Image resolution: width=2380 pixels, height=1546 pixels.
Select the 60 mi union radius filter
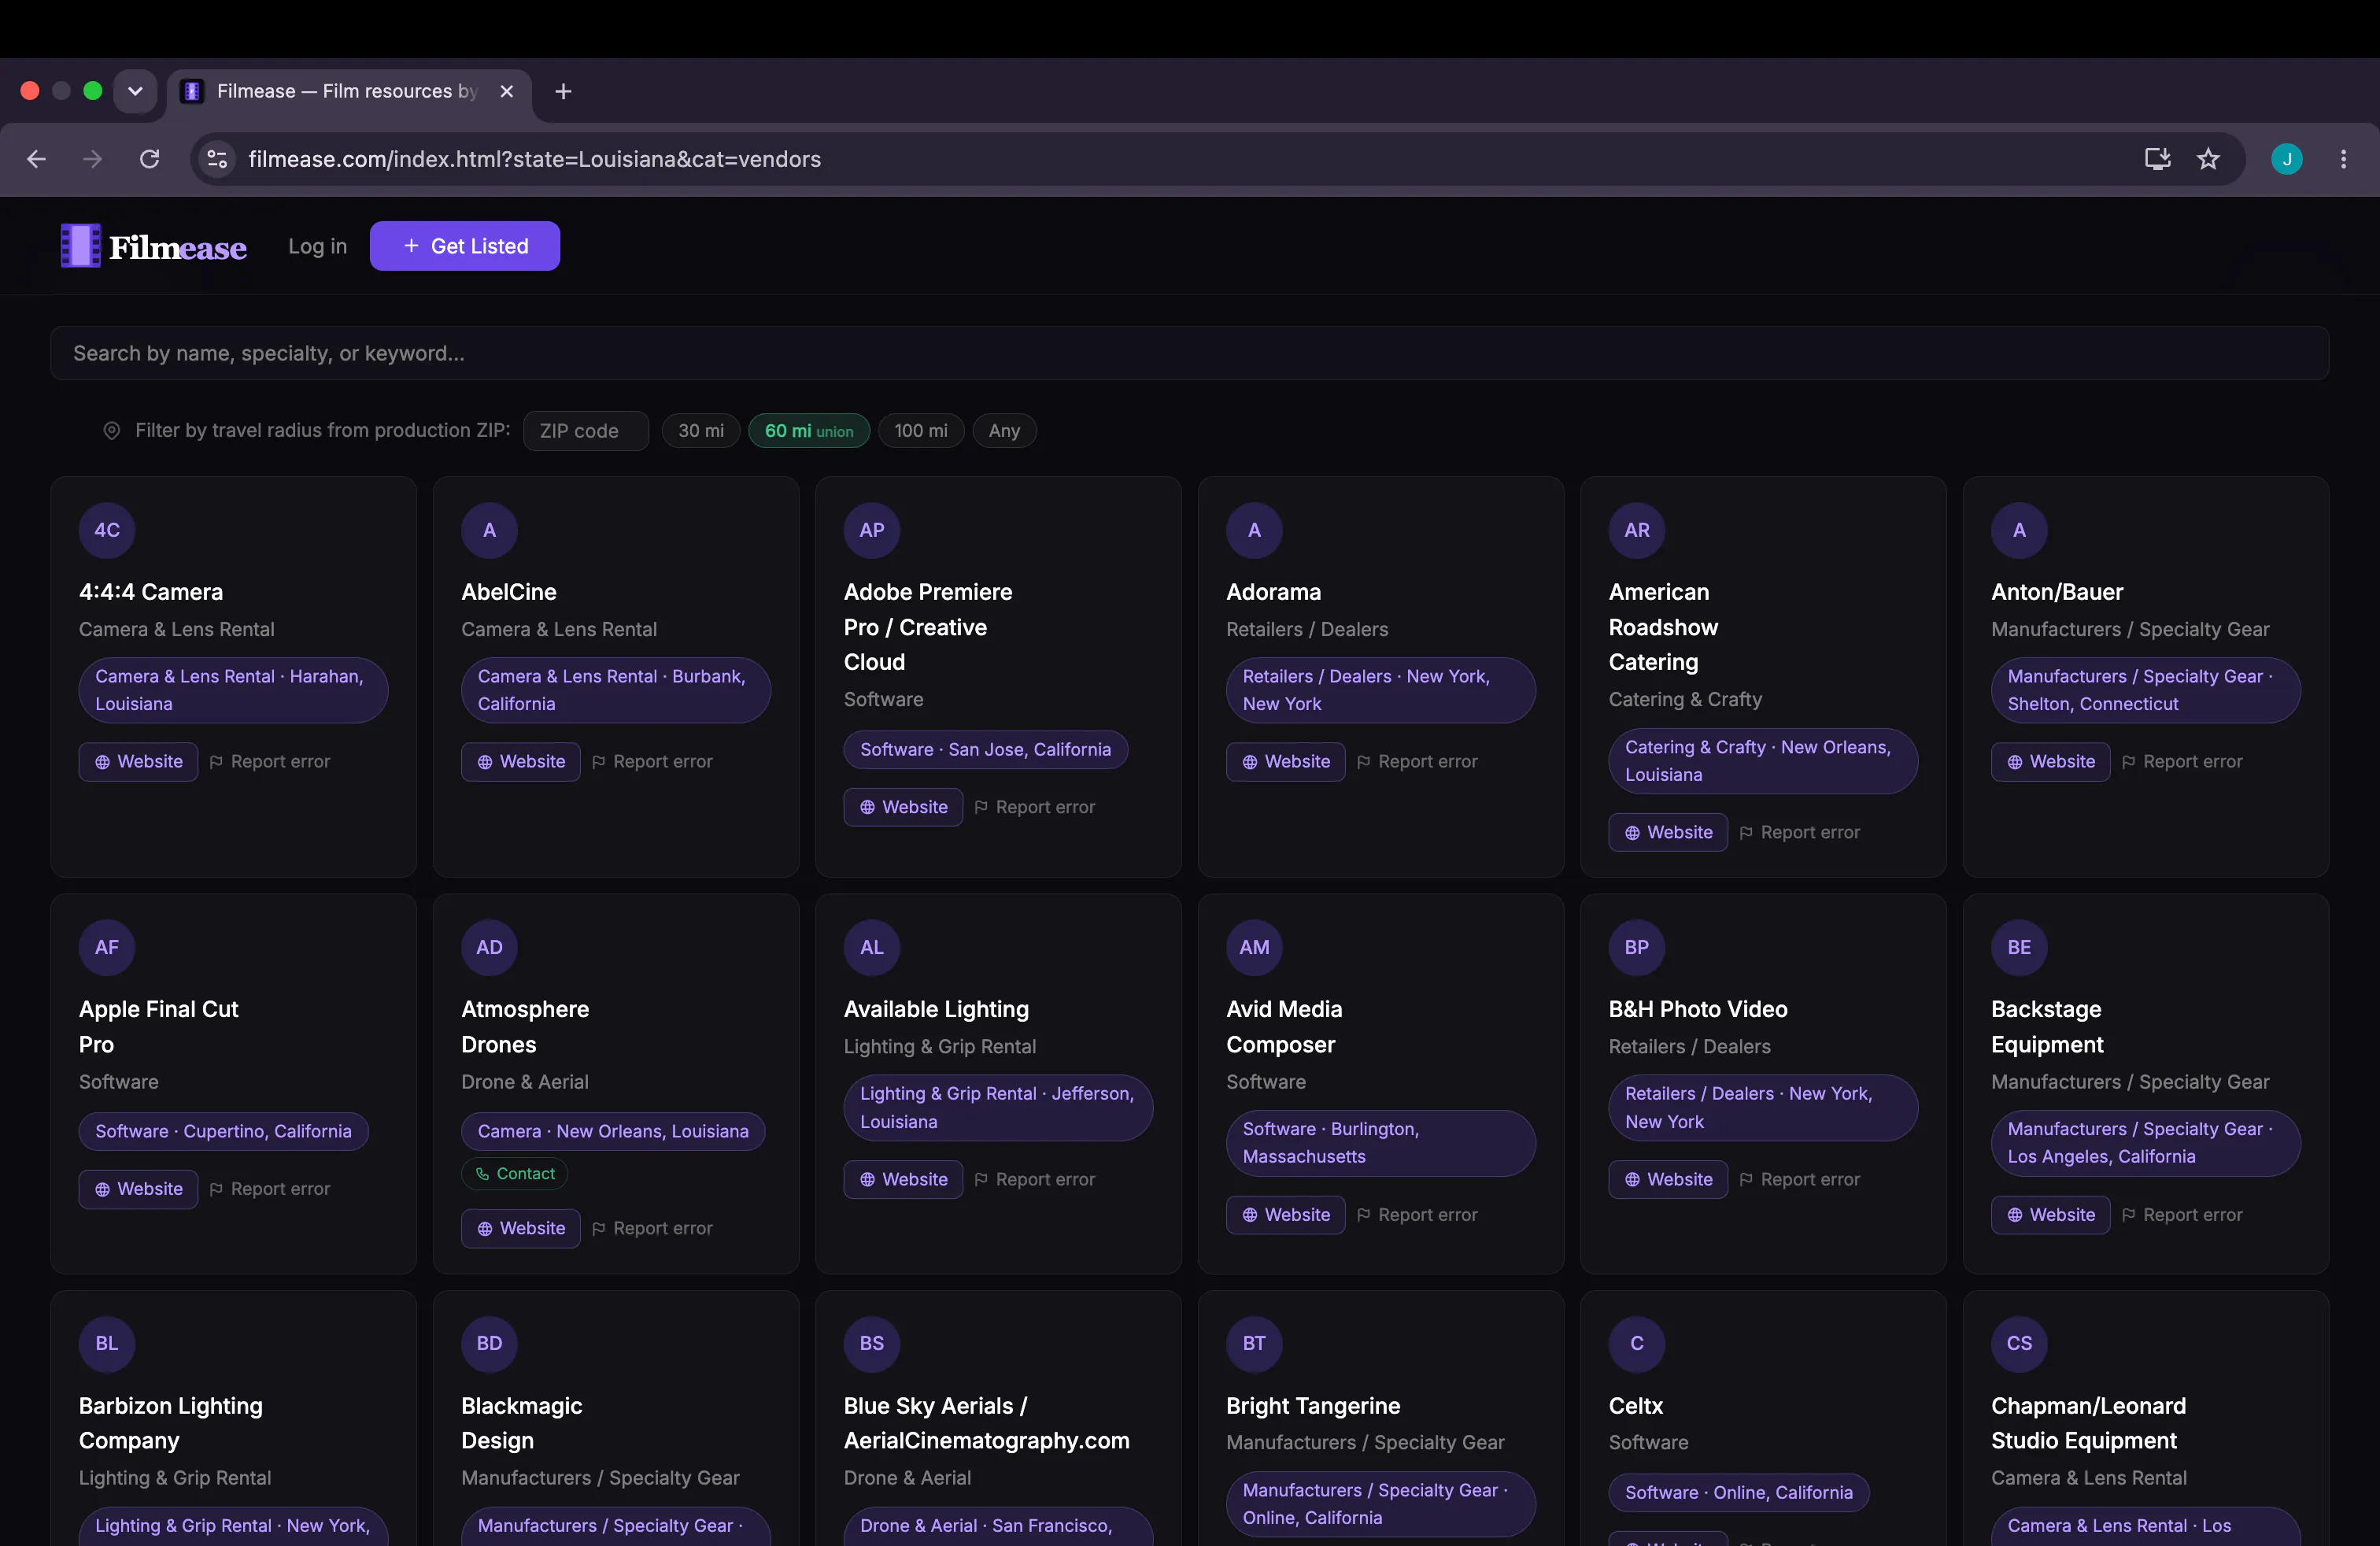point(809,431)
